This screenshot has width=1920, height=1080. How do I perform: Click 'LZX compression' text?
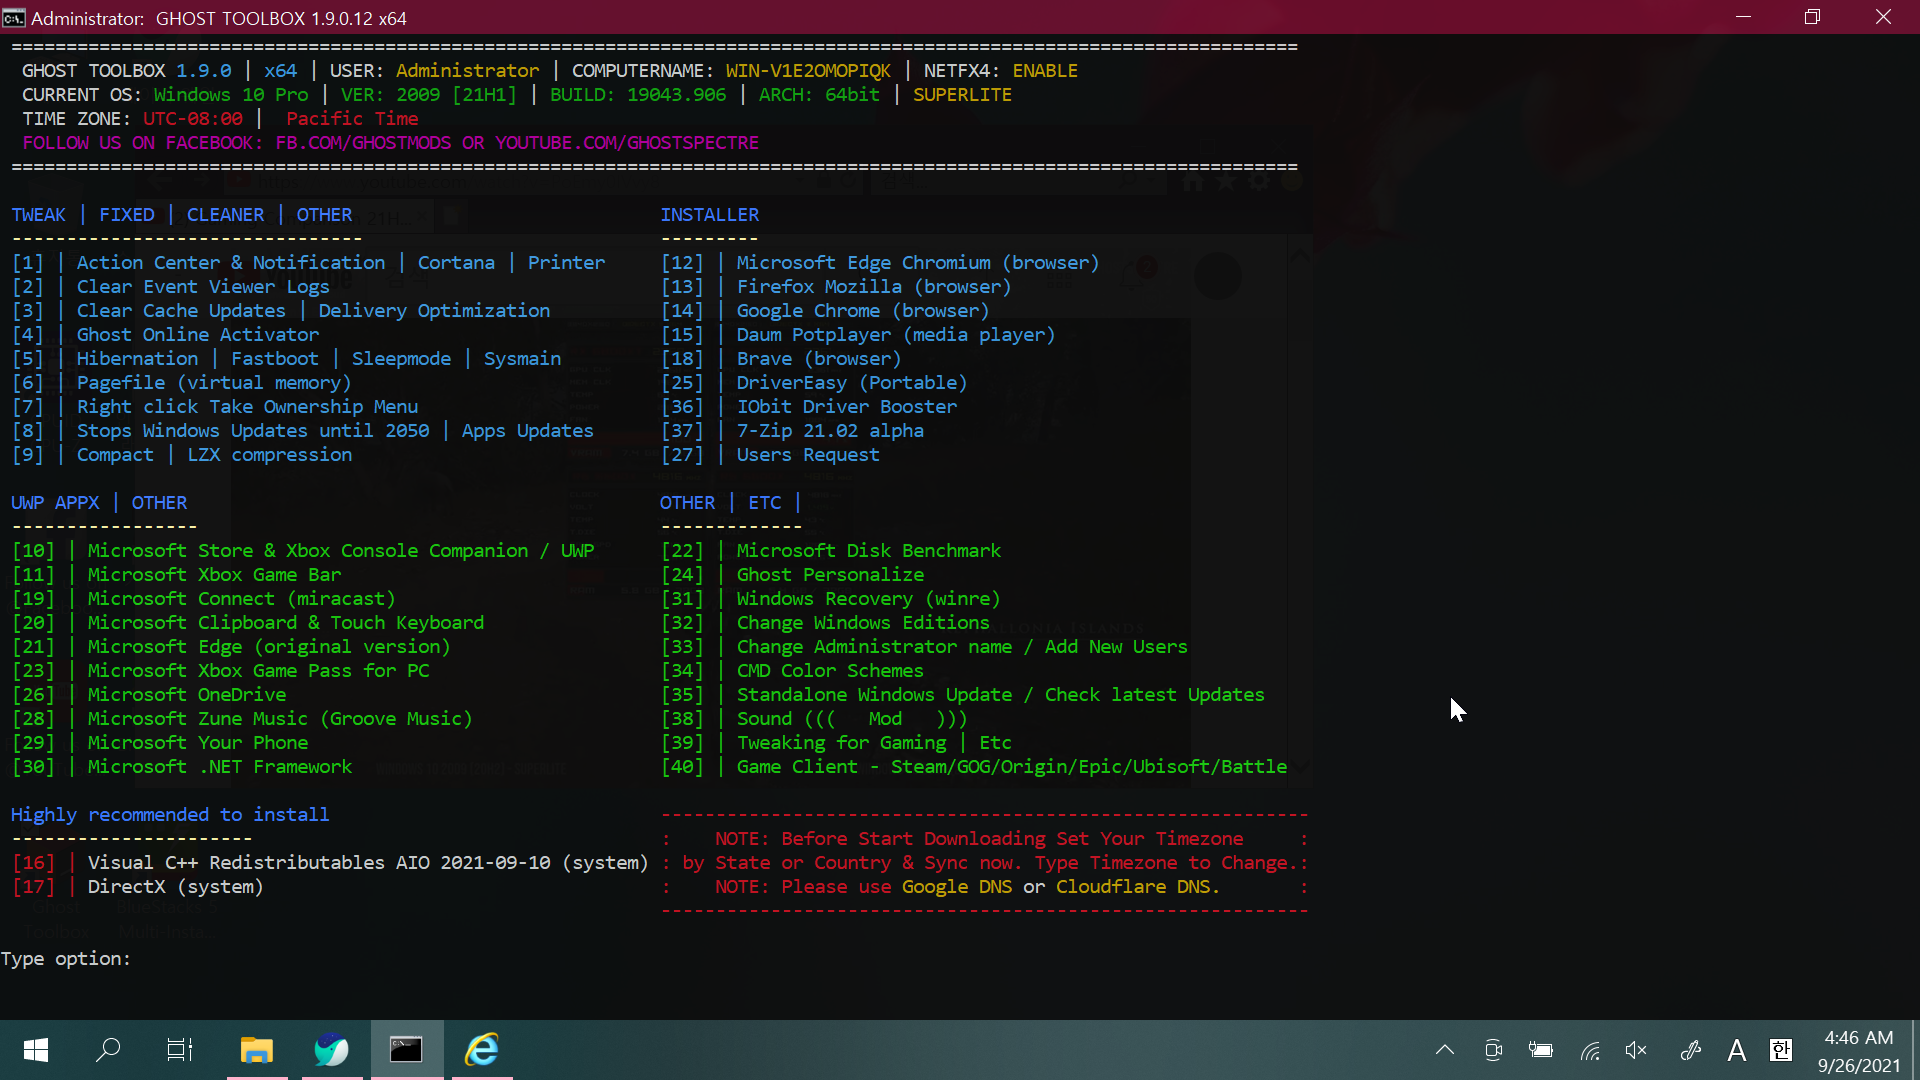point(270,455)
